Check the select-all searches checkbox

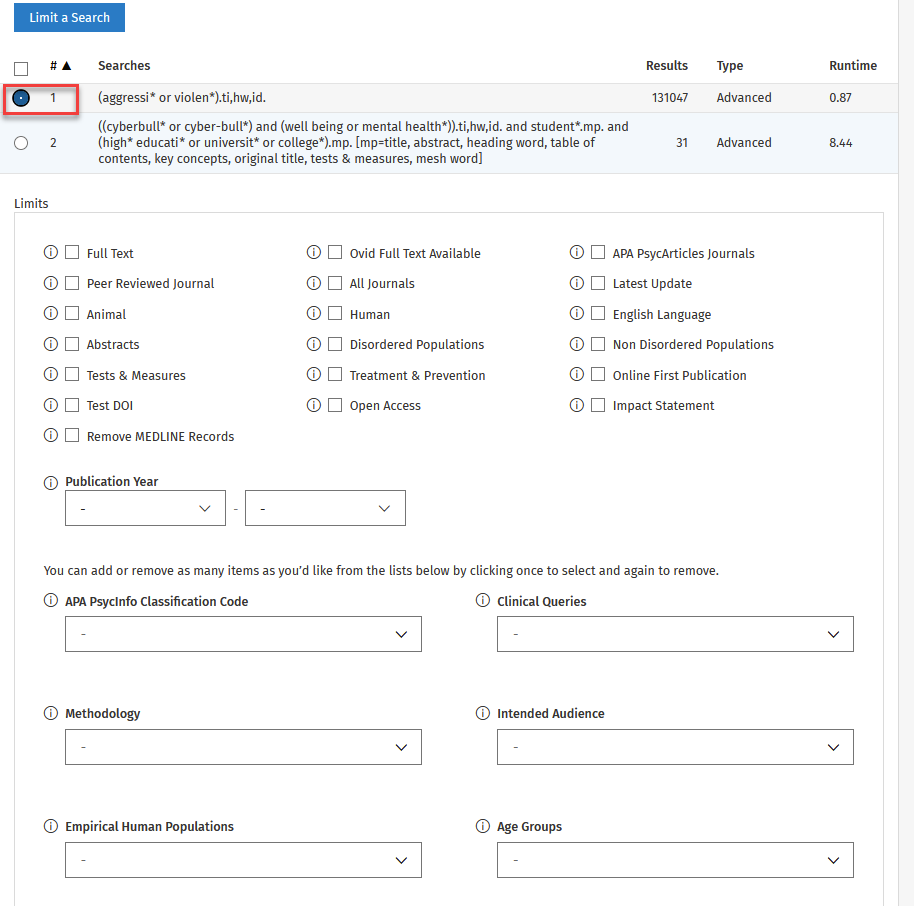21,69
